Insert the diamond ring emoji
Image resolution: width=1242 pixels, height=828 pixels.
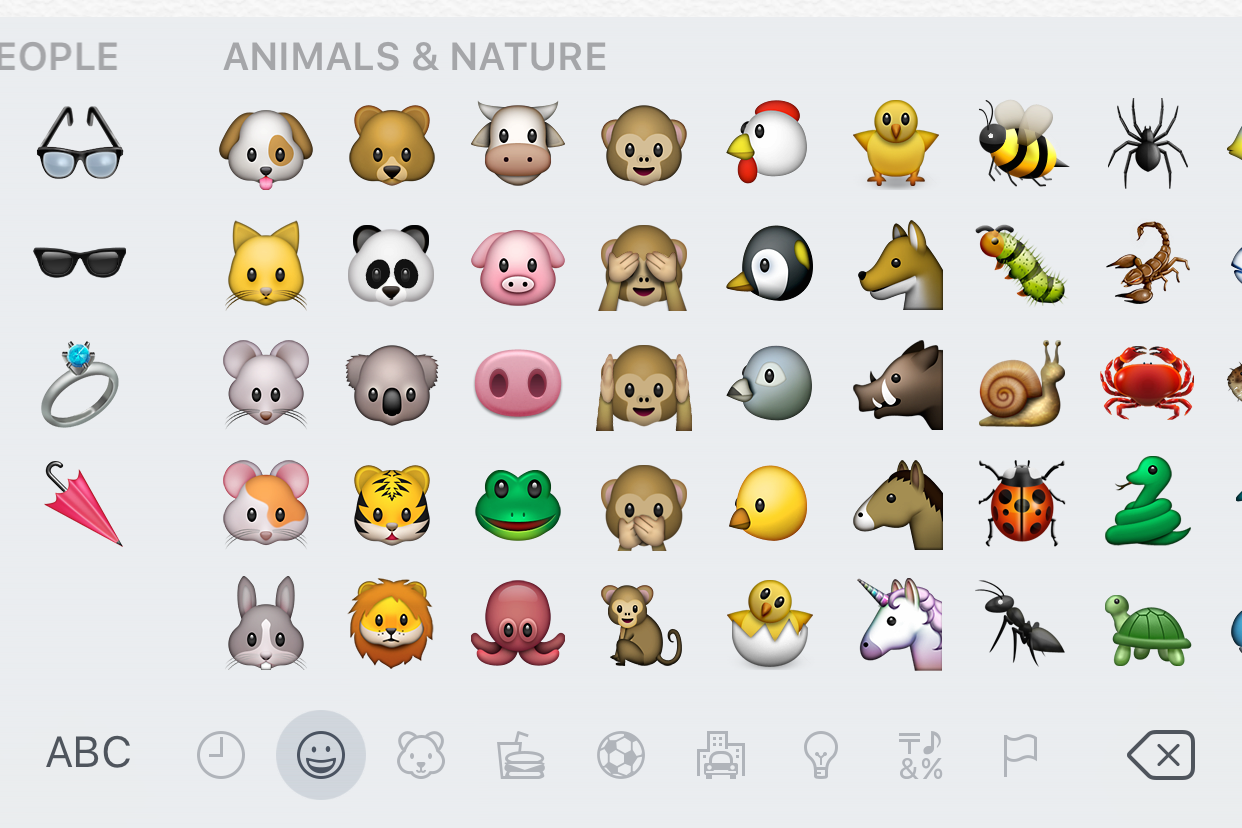click(x=80, y=383)
